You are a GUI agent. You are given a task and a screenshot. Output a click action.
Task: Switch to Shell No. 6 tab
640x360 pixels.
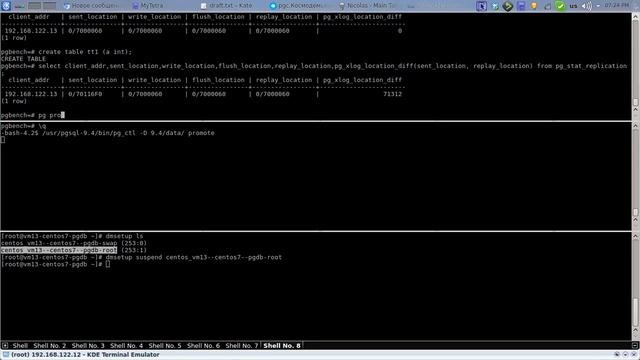click(x=203, y=346)
